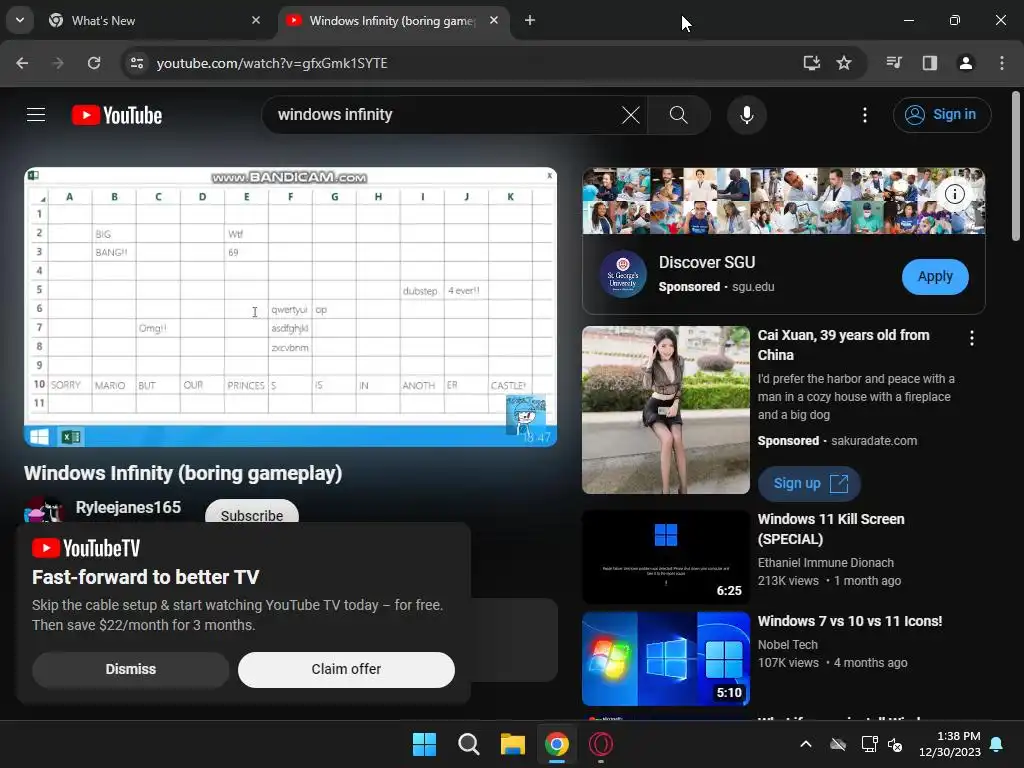Open YouTube settings three-dot menu
Screen dimensions: 1024x768
[x=865, y=115]
